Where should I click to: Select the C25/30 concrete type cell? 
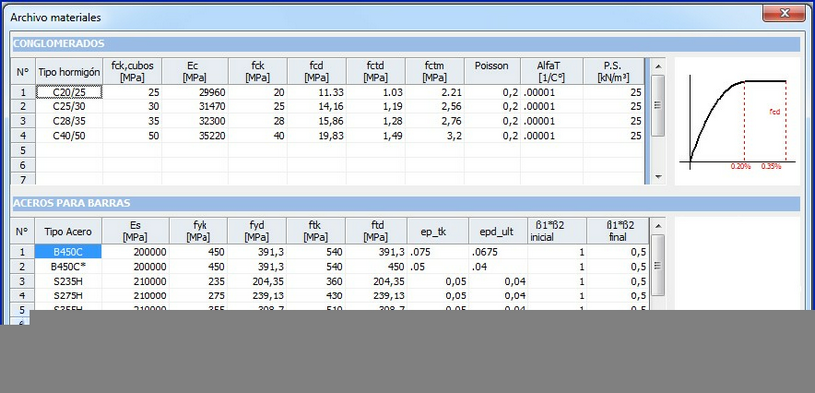(69, 107)
